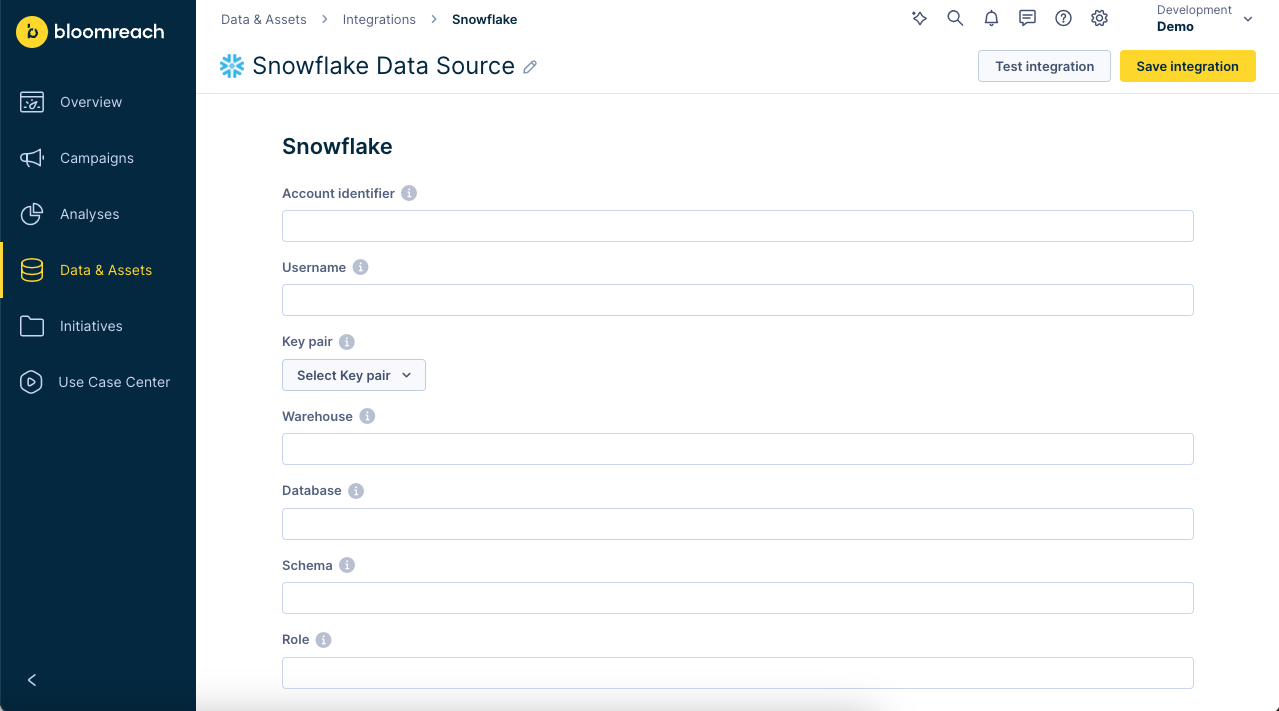Open the Overview section icon
This screenshot has width=1279, height=711.
pyautogui.click(x=32, y=102)
